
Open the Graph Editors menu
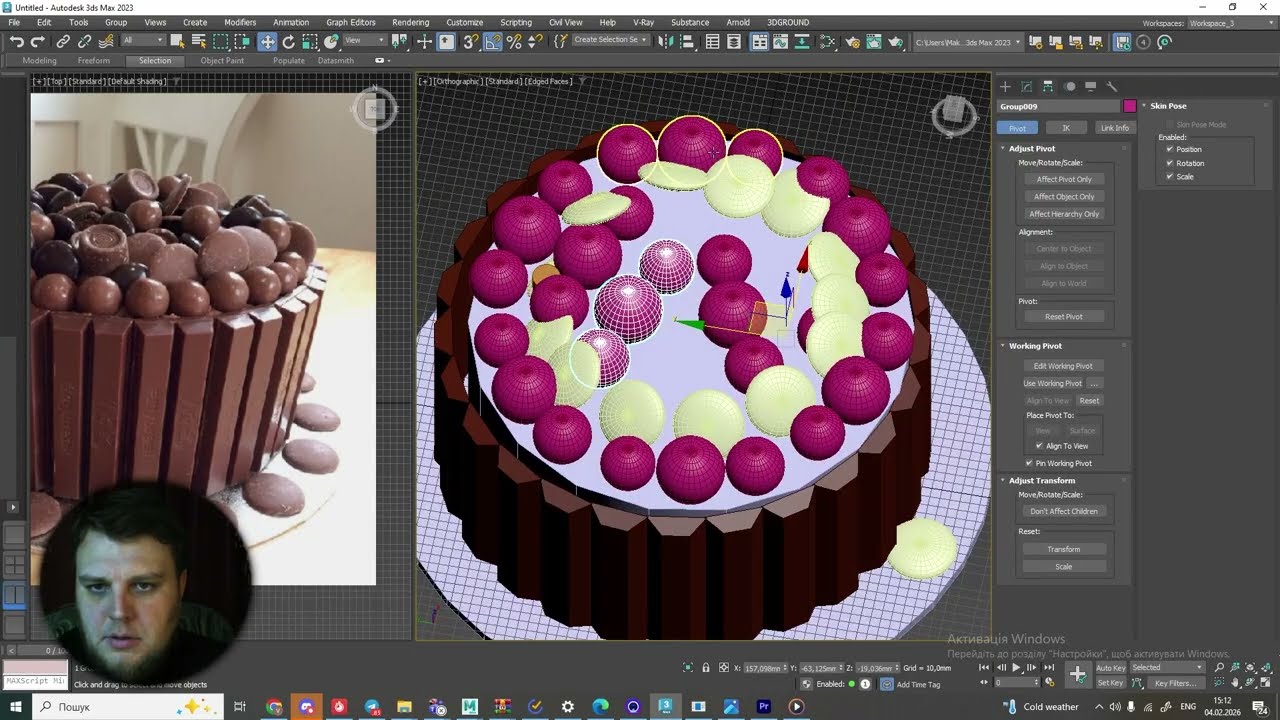click(351, 22)
